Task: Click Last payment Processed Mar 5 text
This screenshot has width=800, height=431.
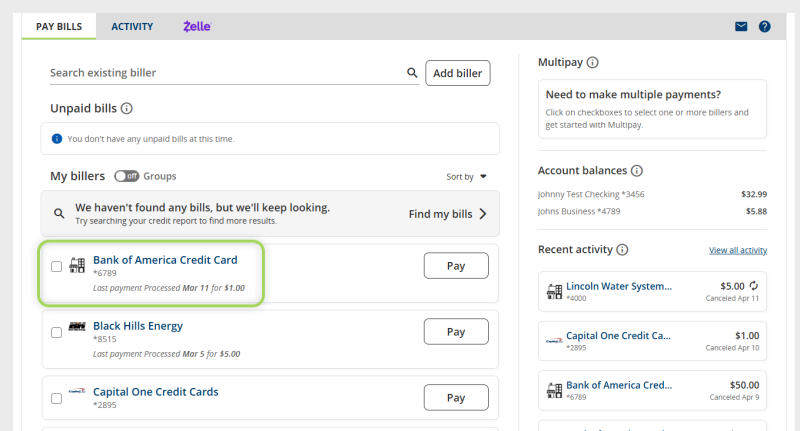Action: [x=166, y=354]
